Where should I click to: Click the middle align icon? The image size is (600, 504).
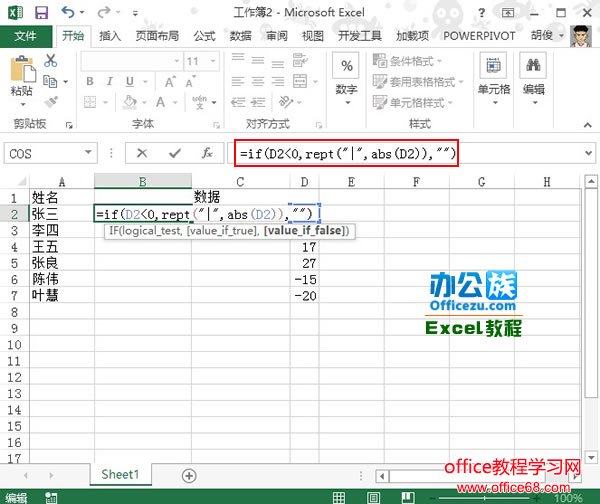click(258, 60)
